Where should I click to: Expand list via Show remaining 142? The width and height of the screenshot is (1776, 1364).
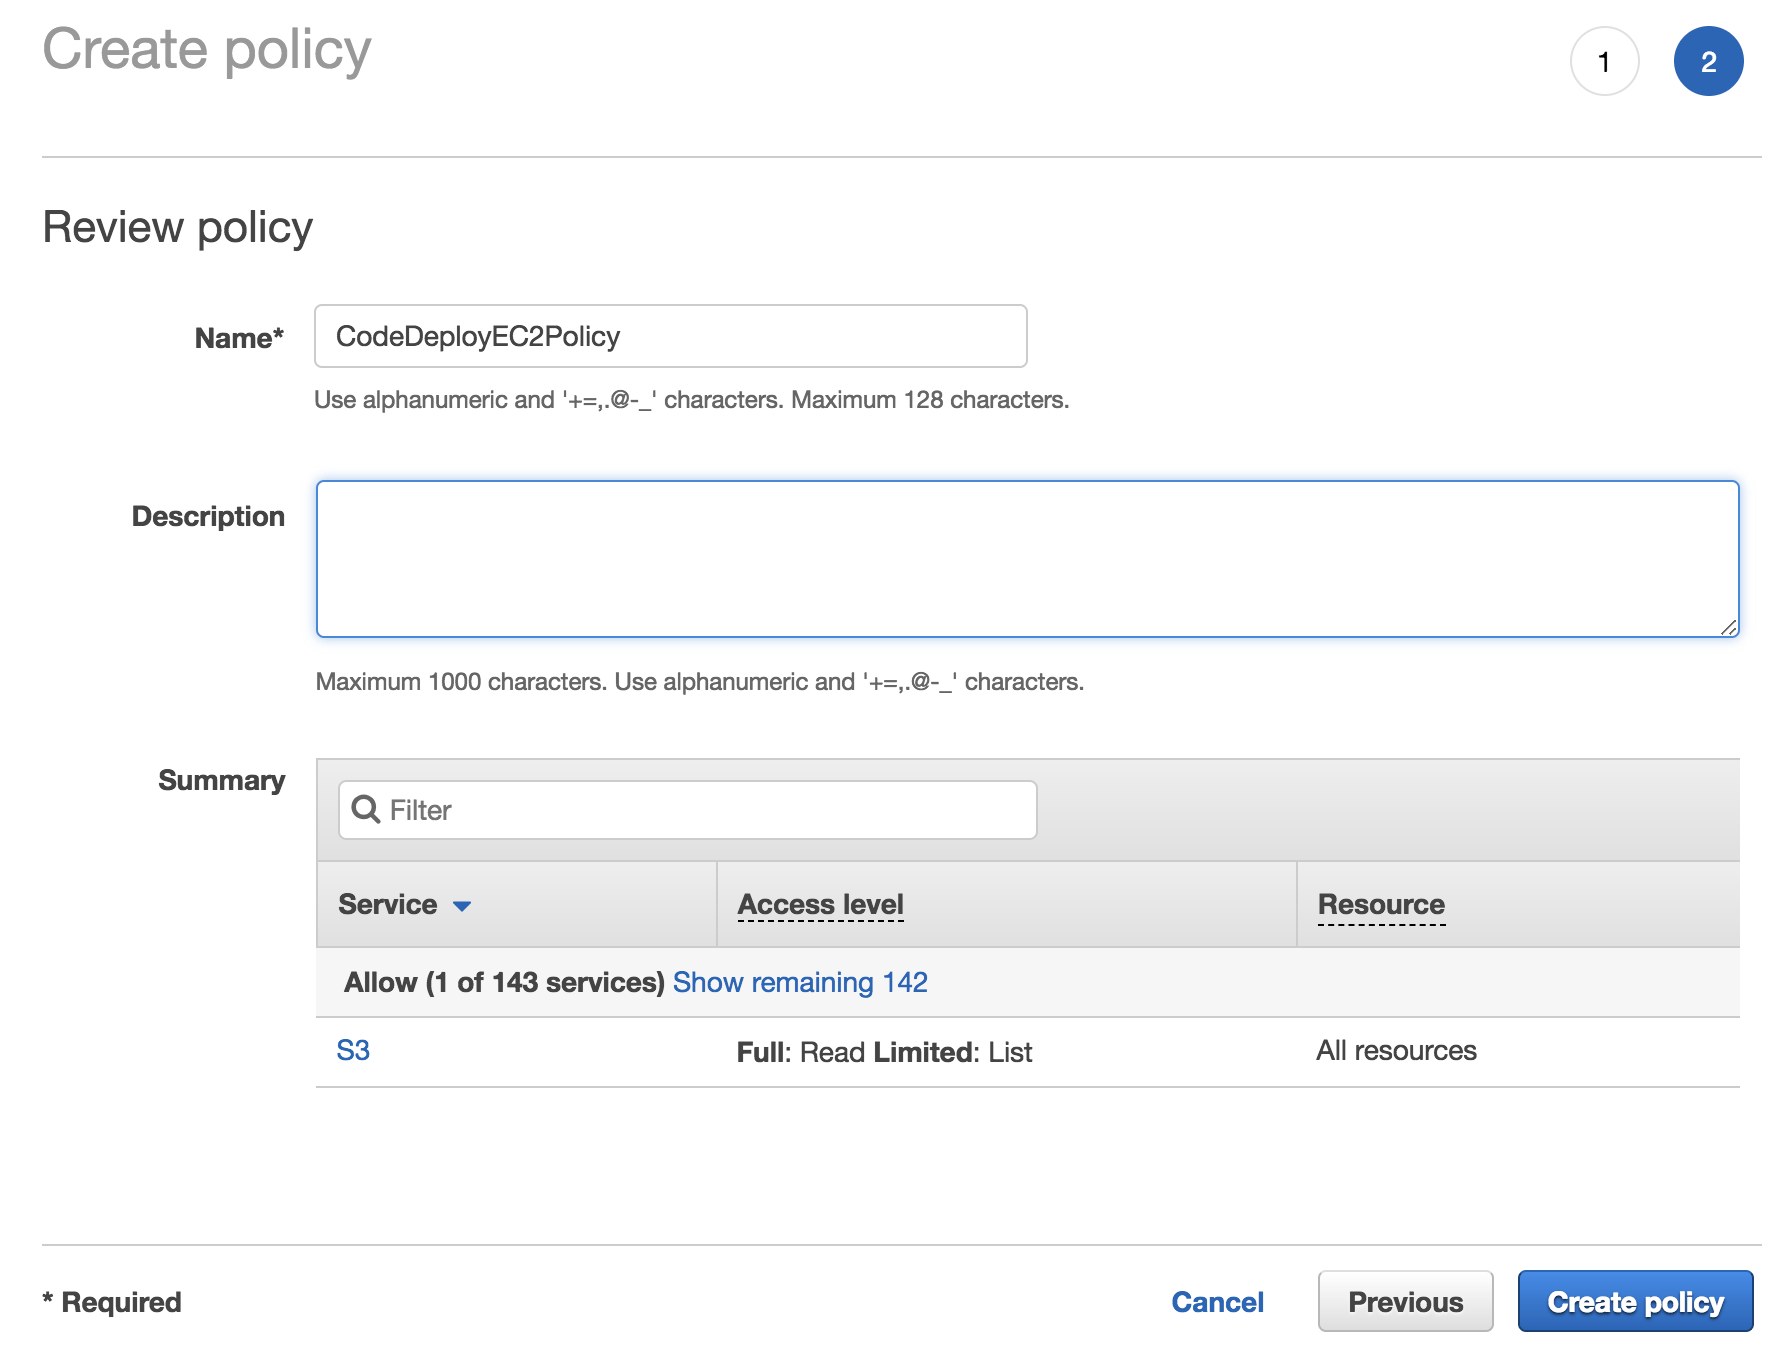pyautogui.click(x=800, y=982)
